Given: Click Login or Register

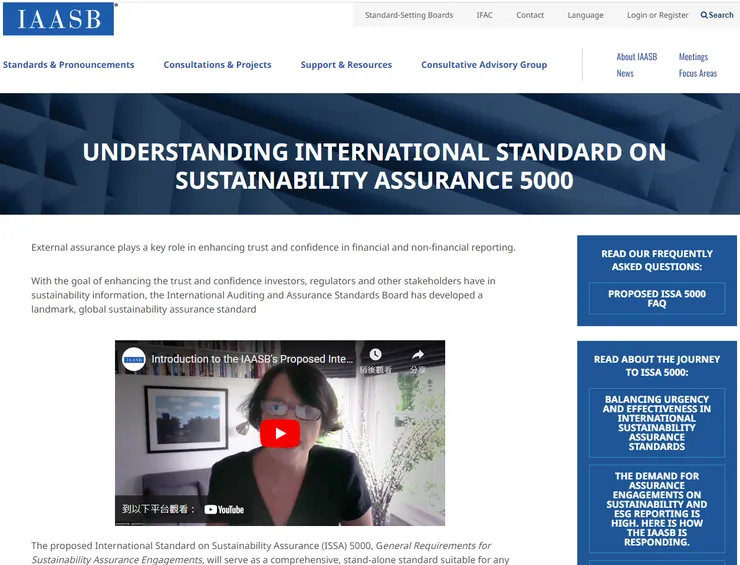Looking at the screenshot, I should tap(657, 15).
